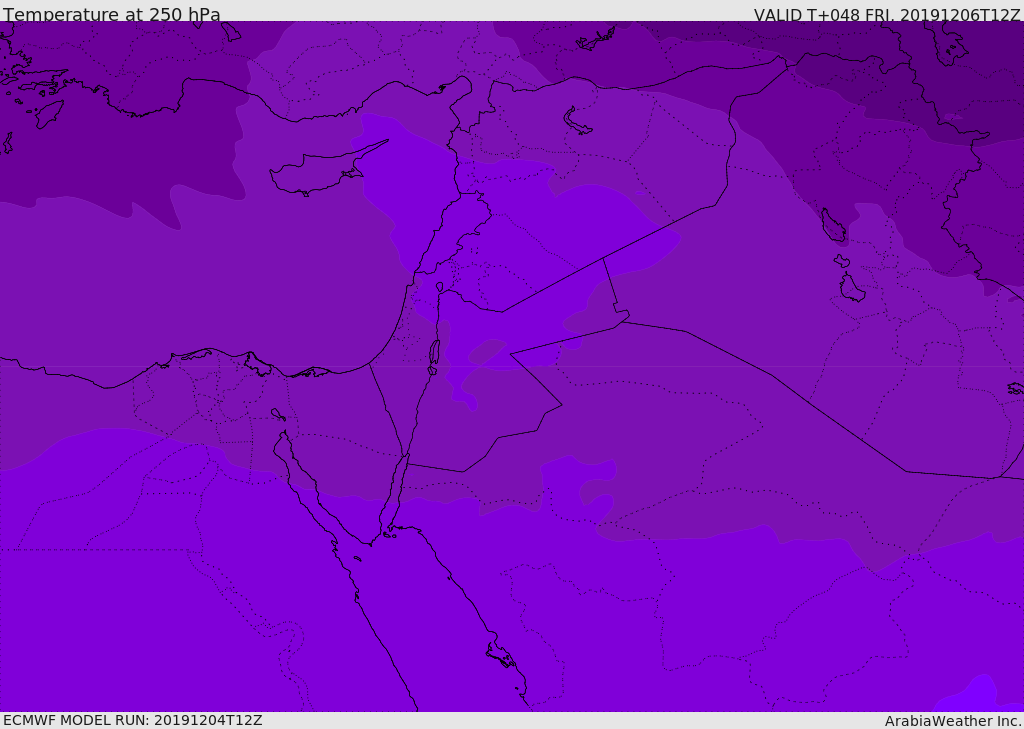
Task: Click the 'Temperature at 250 hPa' title text
Action: (x=112, y=14)
